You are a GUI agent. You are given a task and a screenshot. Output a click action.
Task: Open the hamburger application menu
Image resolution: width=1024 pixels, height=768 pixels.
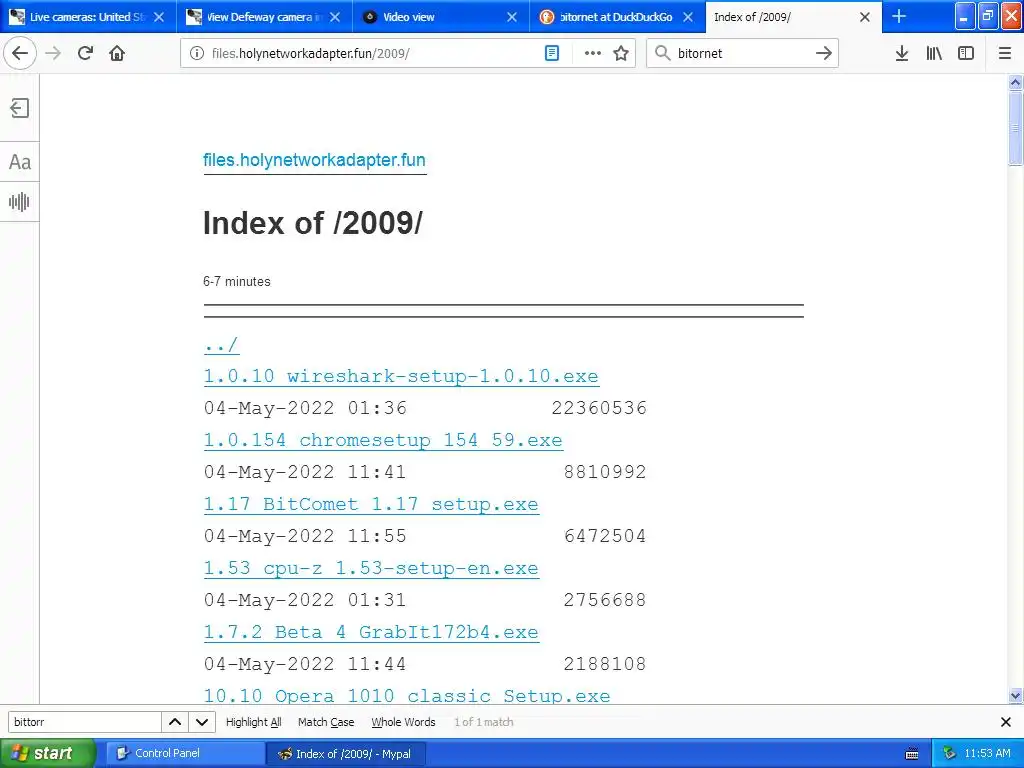(x=1004, y=54)
